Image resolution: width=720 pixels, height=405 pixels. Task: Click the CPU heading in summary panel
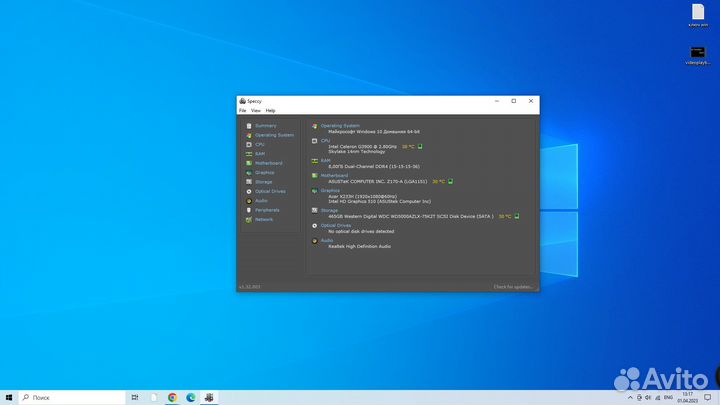tap(326, 141)
